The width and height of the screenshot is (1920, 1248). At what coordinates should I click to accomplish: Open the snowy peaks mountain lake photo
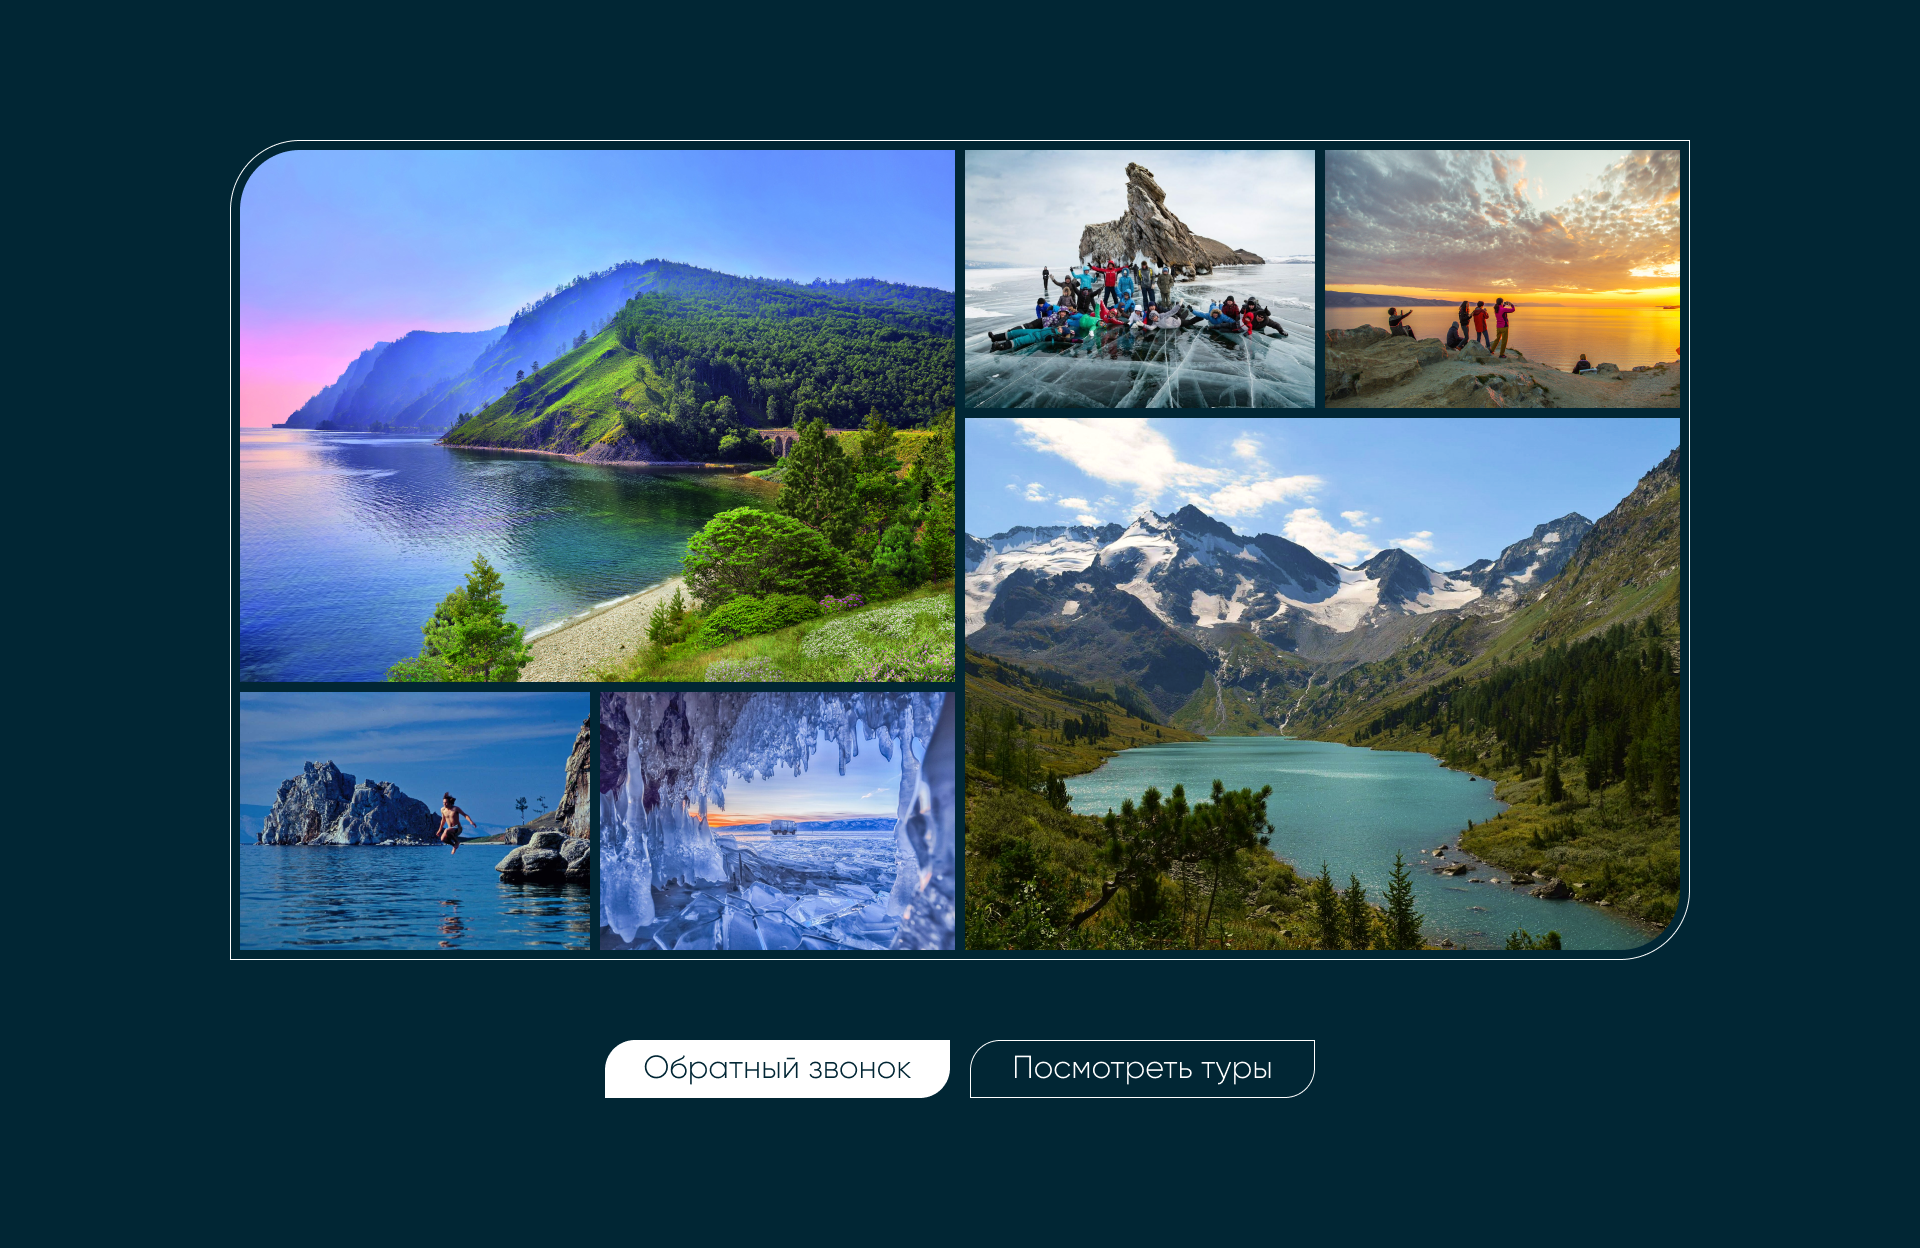[x=1321, y=683]
